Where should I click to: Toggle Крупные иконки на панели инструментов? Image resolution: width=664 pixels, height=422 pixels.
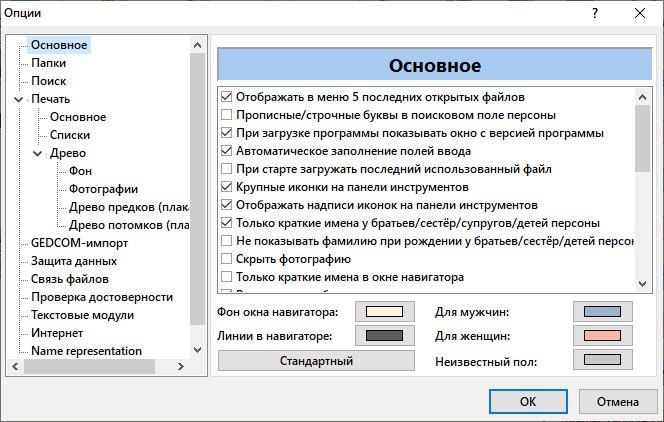[x=227, y=187]
